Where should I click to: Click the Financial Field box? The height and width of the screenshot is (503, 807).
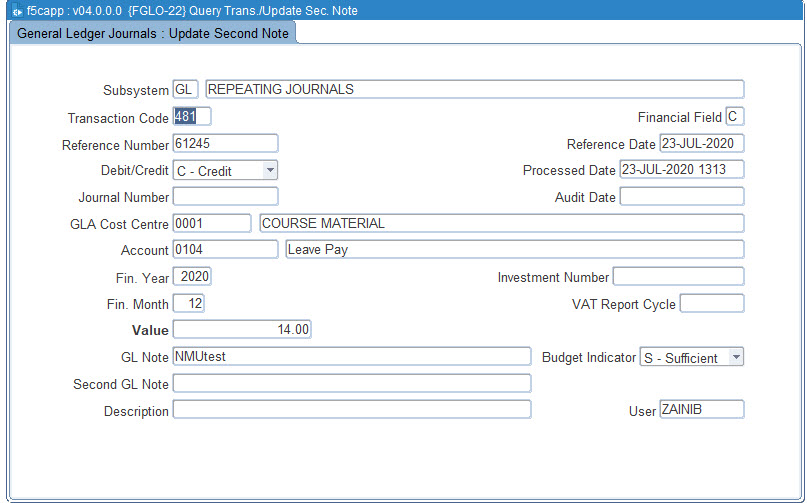click(x=734, y=117)
